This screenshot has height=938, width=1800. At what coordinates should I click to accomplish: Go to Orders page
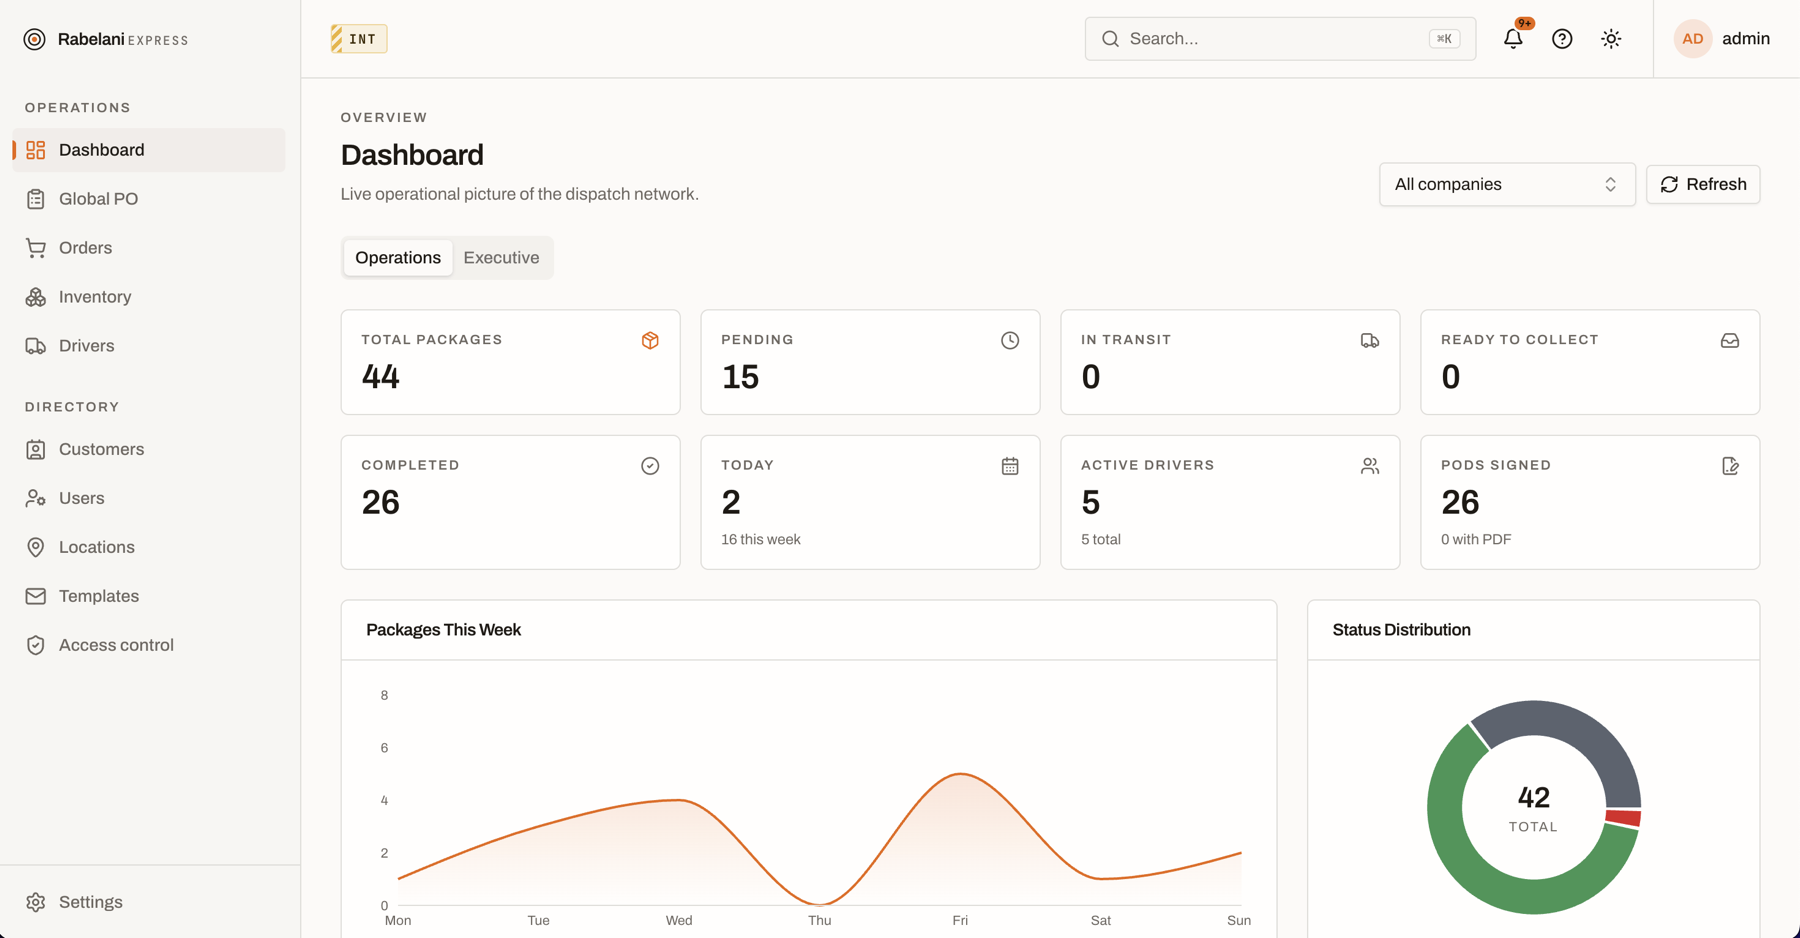(x=149, y=248)
